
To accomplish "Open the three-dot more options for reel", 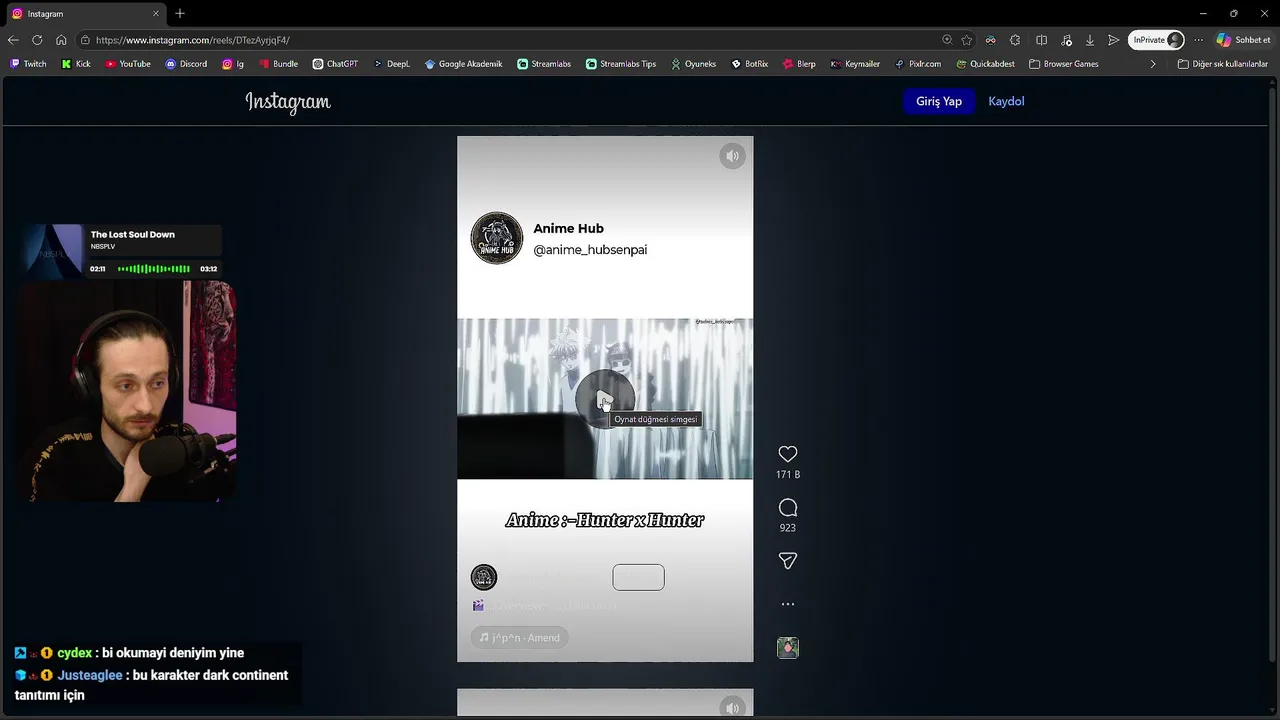I will (x=788, y=604).
